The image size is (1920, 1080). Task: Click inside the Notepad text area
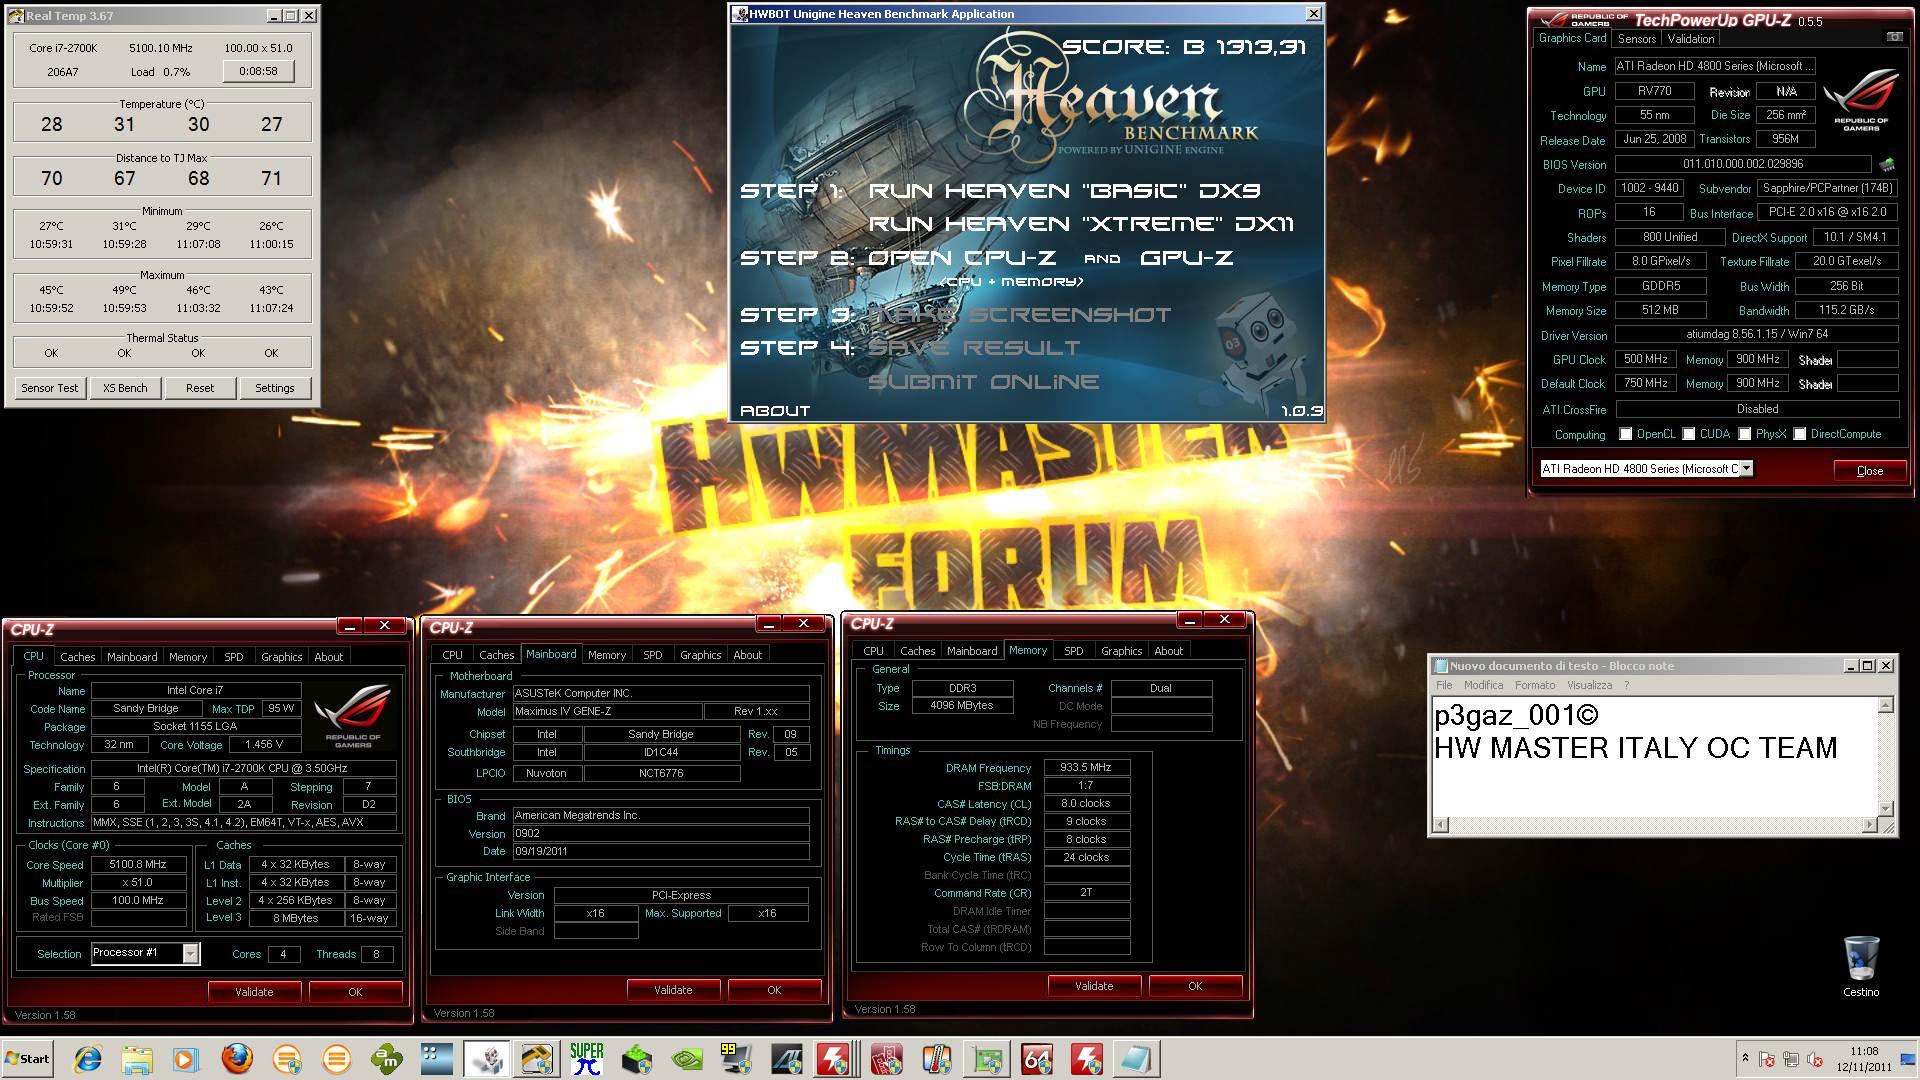[1655, 757]
